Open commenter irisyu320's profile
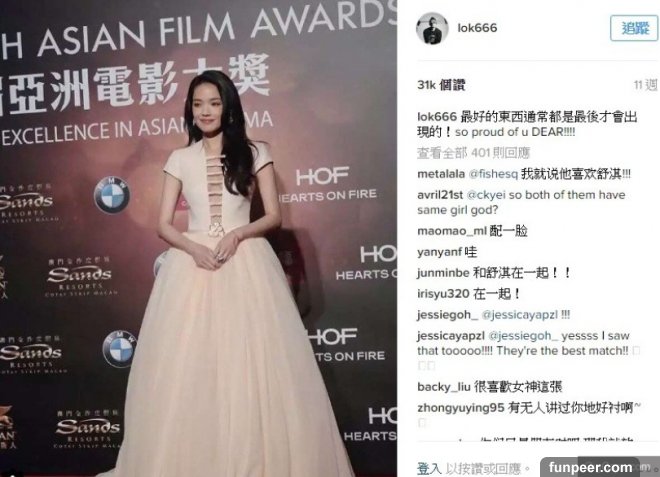Screen dimensions: 660x477 point(443,294)
